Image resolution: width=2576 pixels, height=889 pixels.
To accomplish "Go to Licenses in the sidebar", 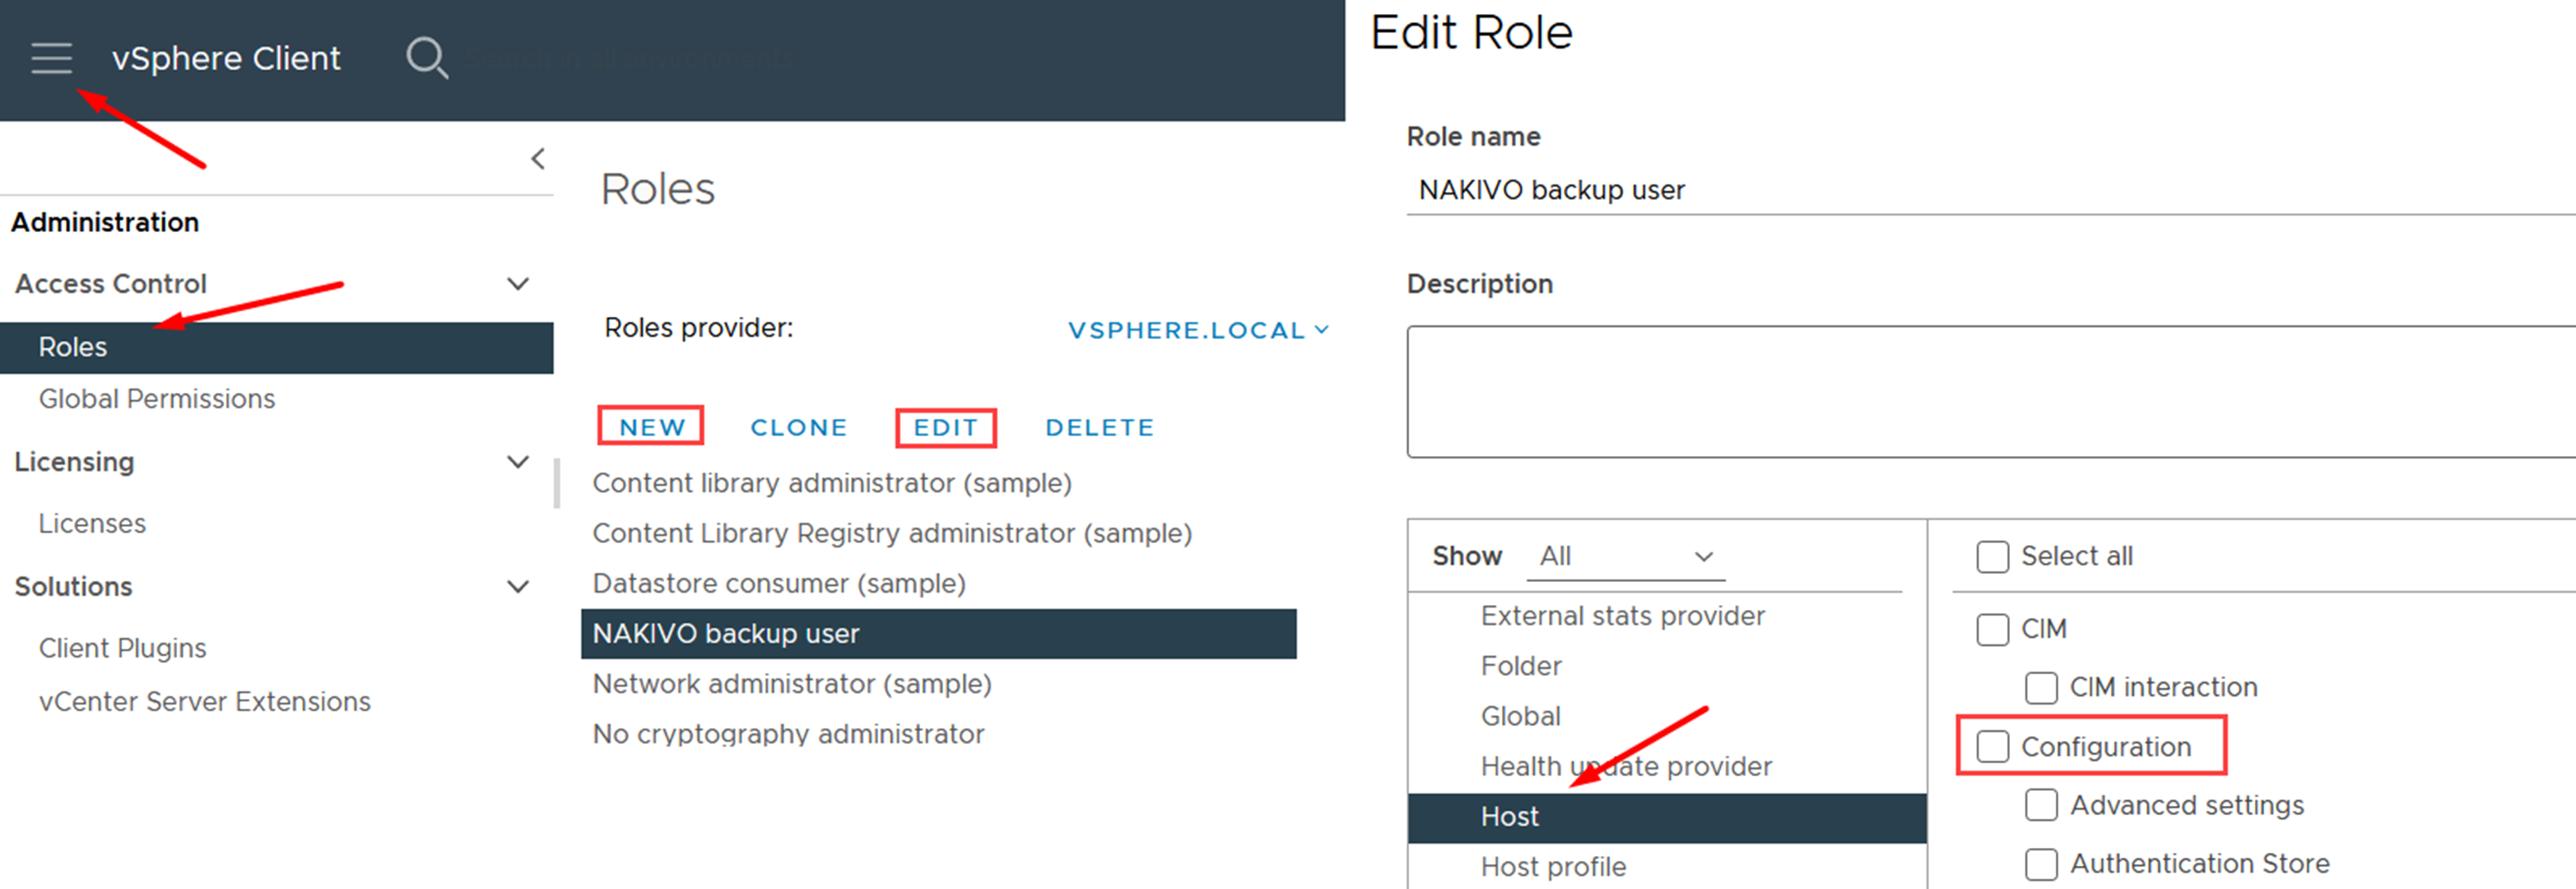I will (92, 524).
